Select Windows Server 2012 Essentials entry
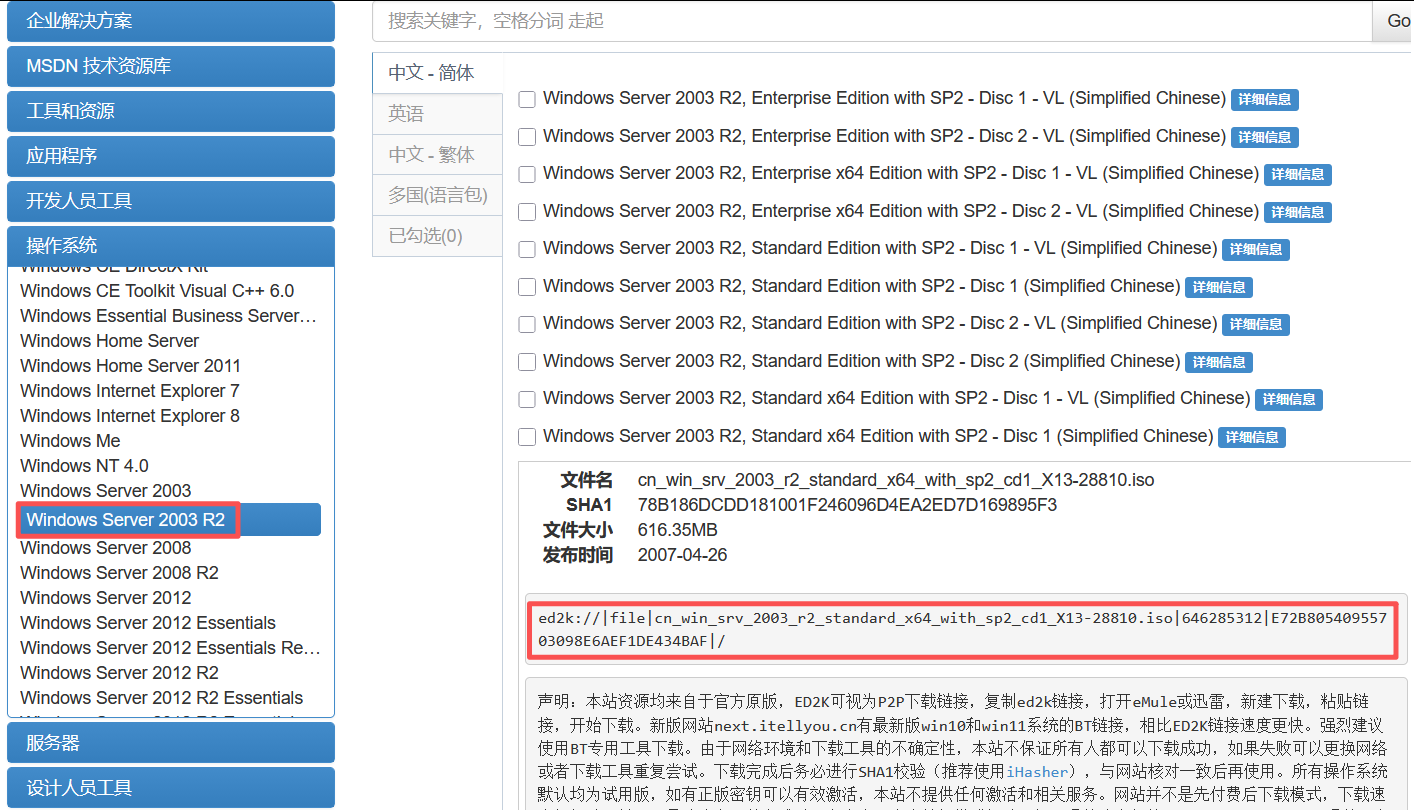Viewport: 1414px width, 810px height. (148, 623)
